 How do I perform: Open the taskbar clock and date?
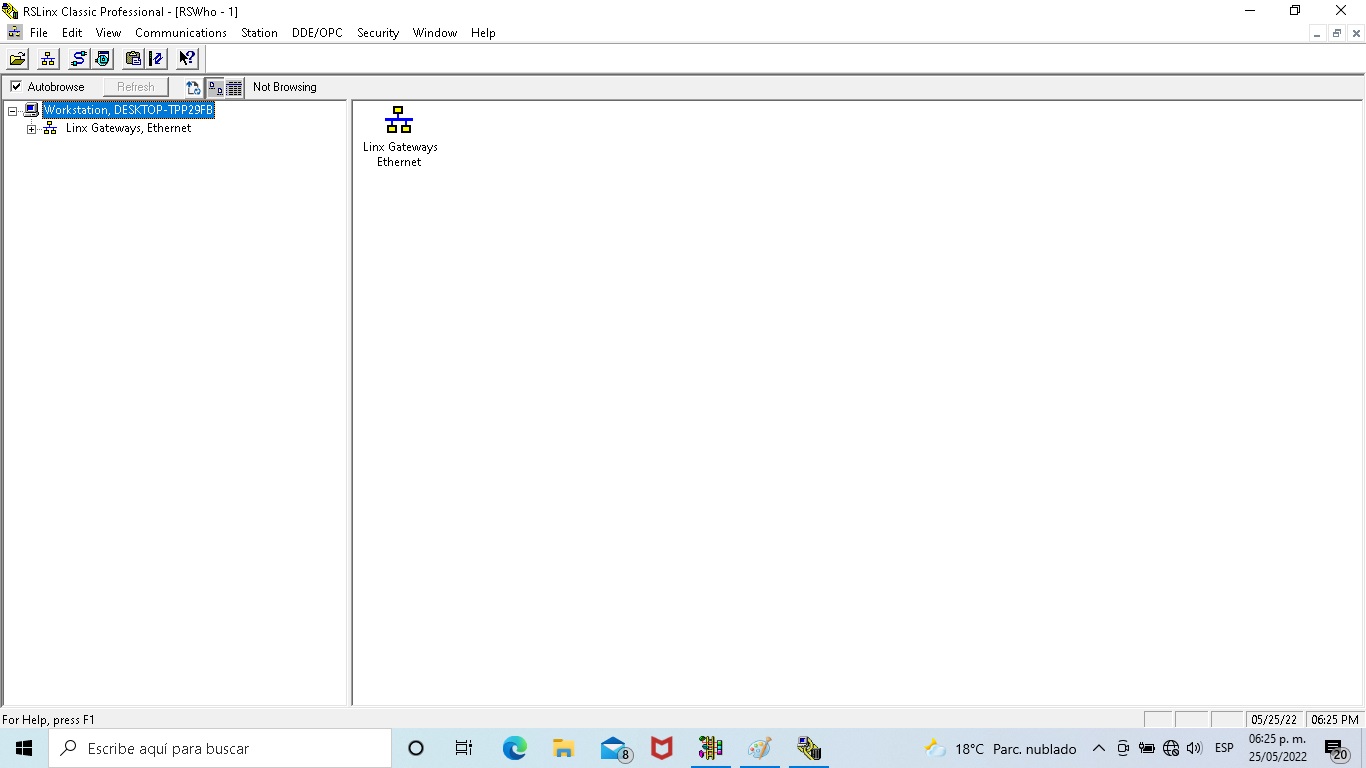click(x=1277, y=748)
